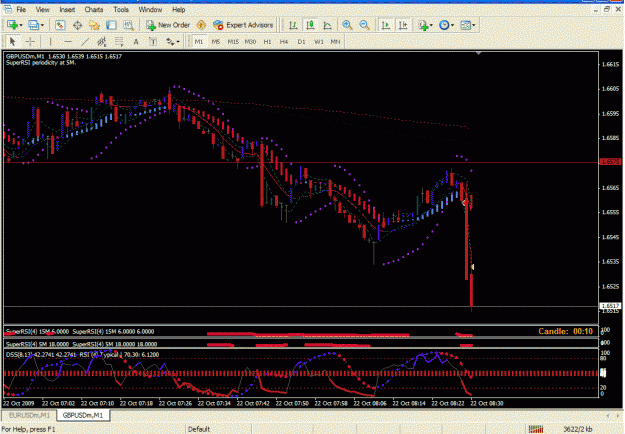The width and height of the screenshot is (625, 434).
Task: Toggle Chart Shift from the right border
Action: point(403,25)
